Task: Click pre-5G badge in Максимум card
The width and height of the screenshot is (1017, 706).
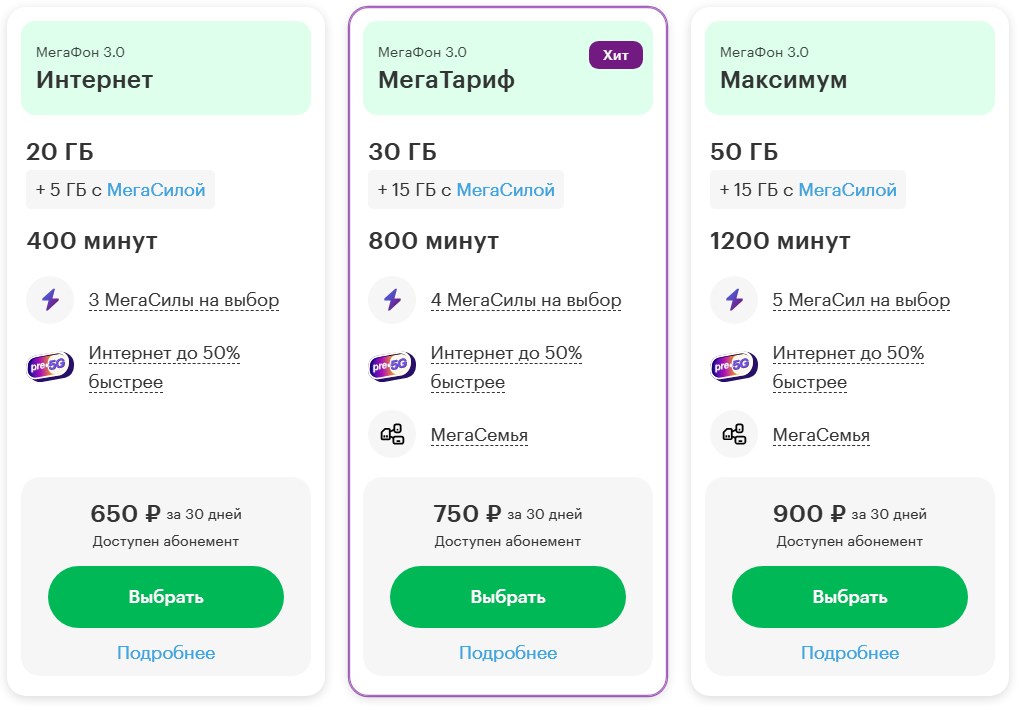Action: click(x=734, y=366)
